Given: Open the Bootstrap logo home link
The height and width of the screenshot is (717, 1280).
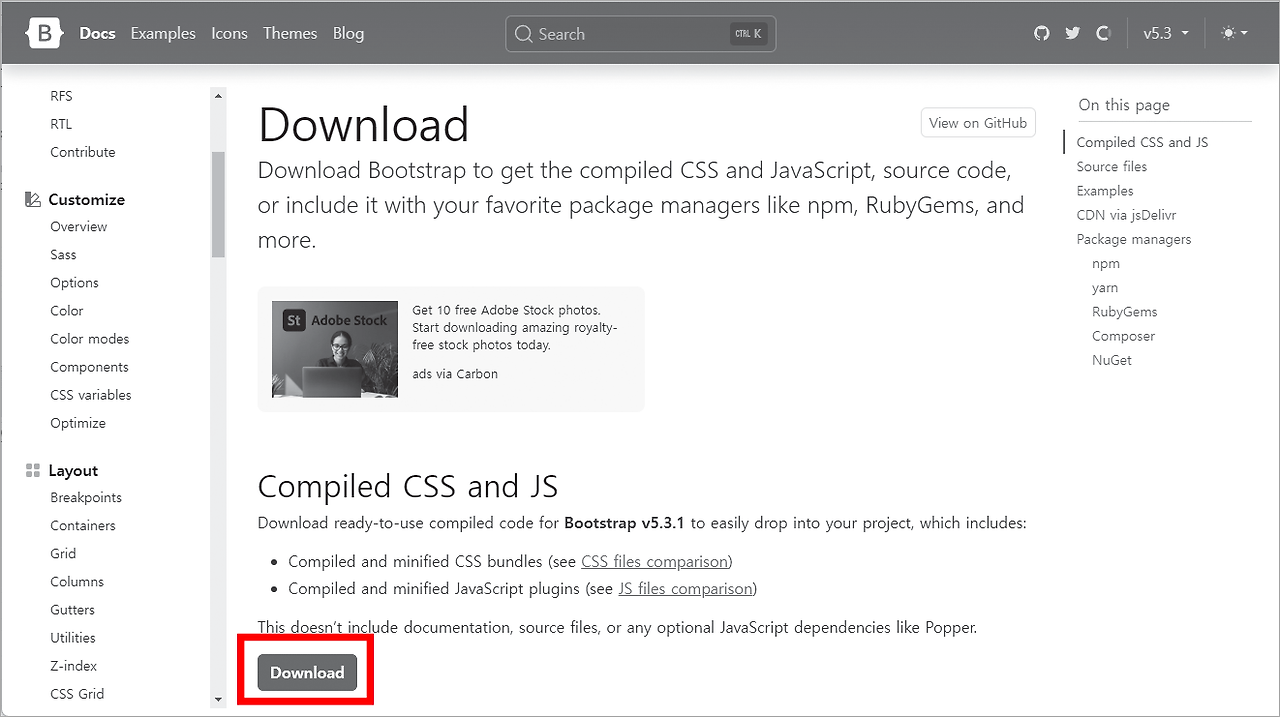Looking at the screenshot, I should point(44,33).
